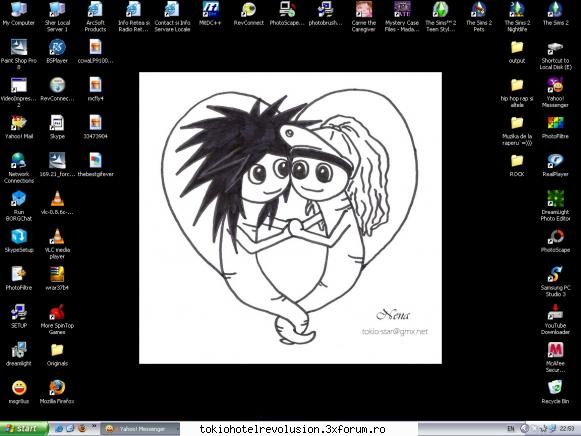The width and height of the screenshot is (581, 436).
Task: Open the Recycle Bin
Action: 555,392
